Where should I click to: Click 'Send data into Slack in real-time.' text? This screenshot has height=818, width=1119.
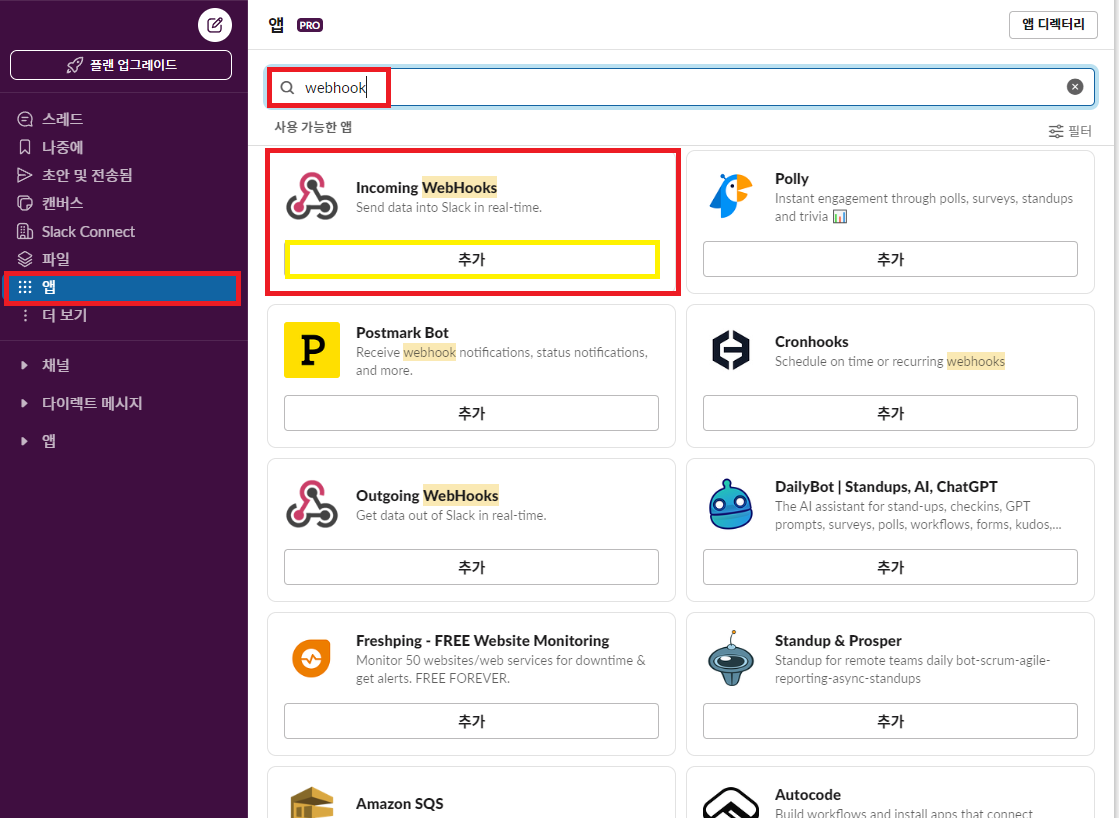point(448,208)
